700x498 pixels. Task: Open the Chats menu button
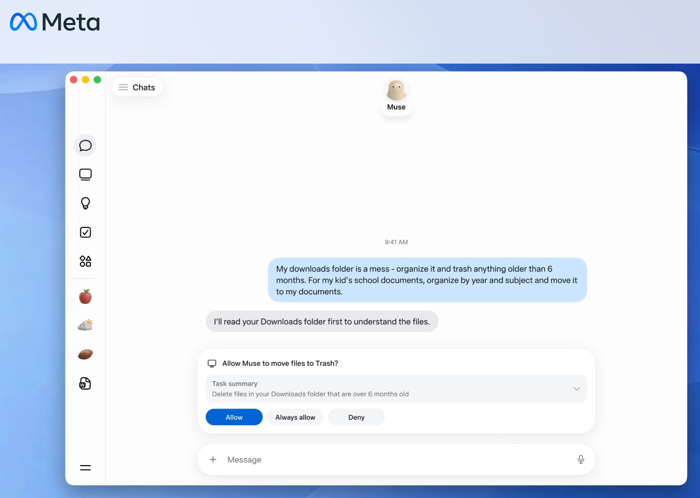tap(137, 87)
